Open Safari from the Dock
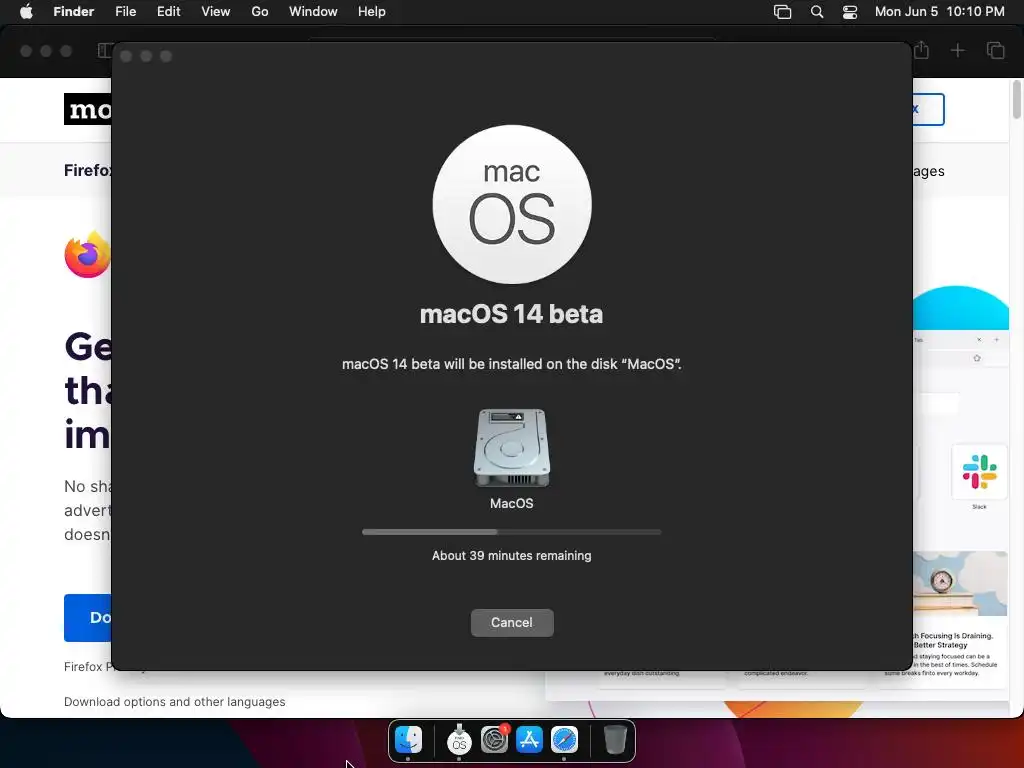 click(564, 740)
